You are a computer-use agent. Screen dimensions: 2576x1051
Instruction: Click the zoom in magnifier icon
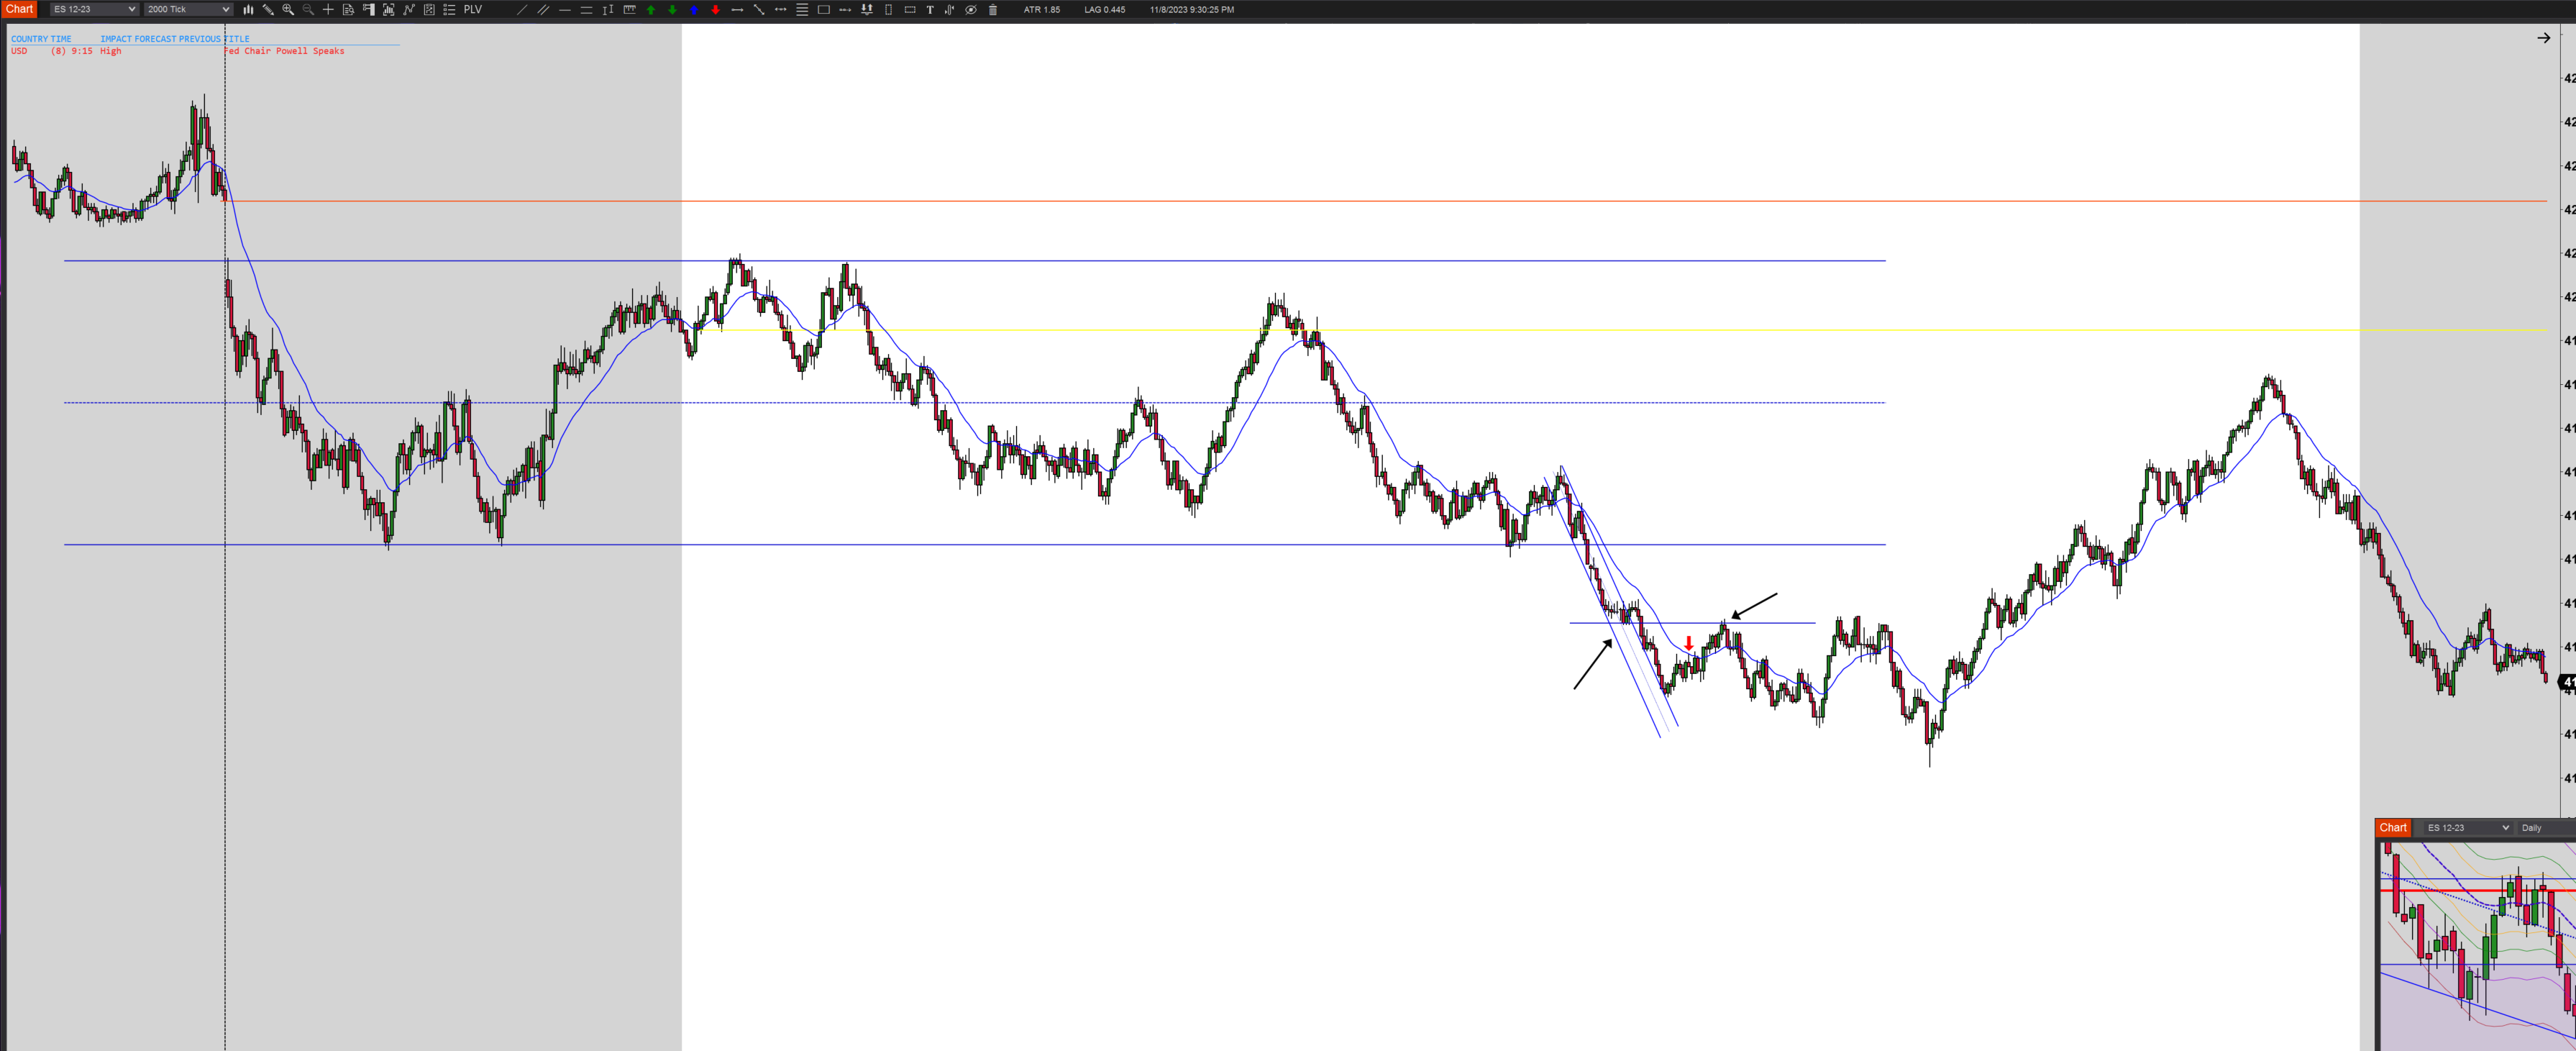[x=288, y=10]
